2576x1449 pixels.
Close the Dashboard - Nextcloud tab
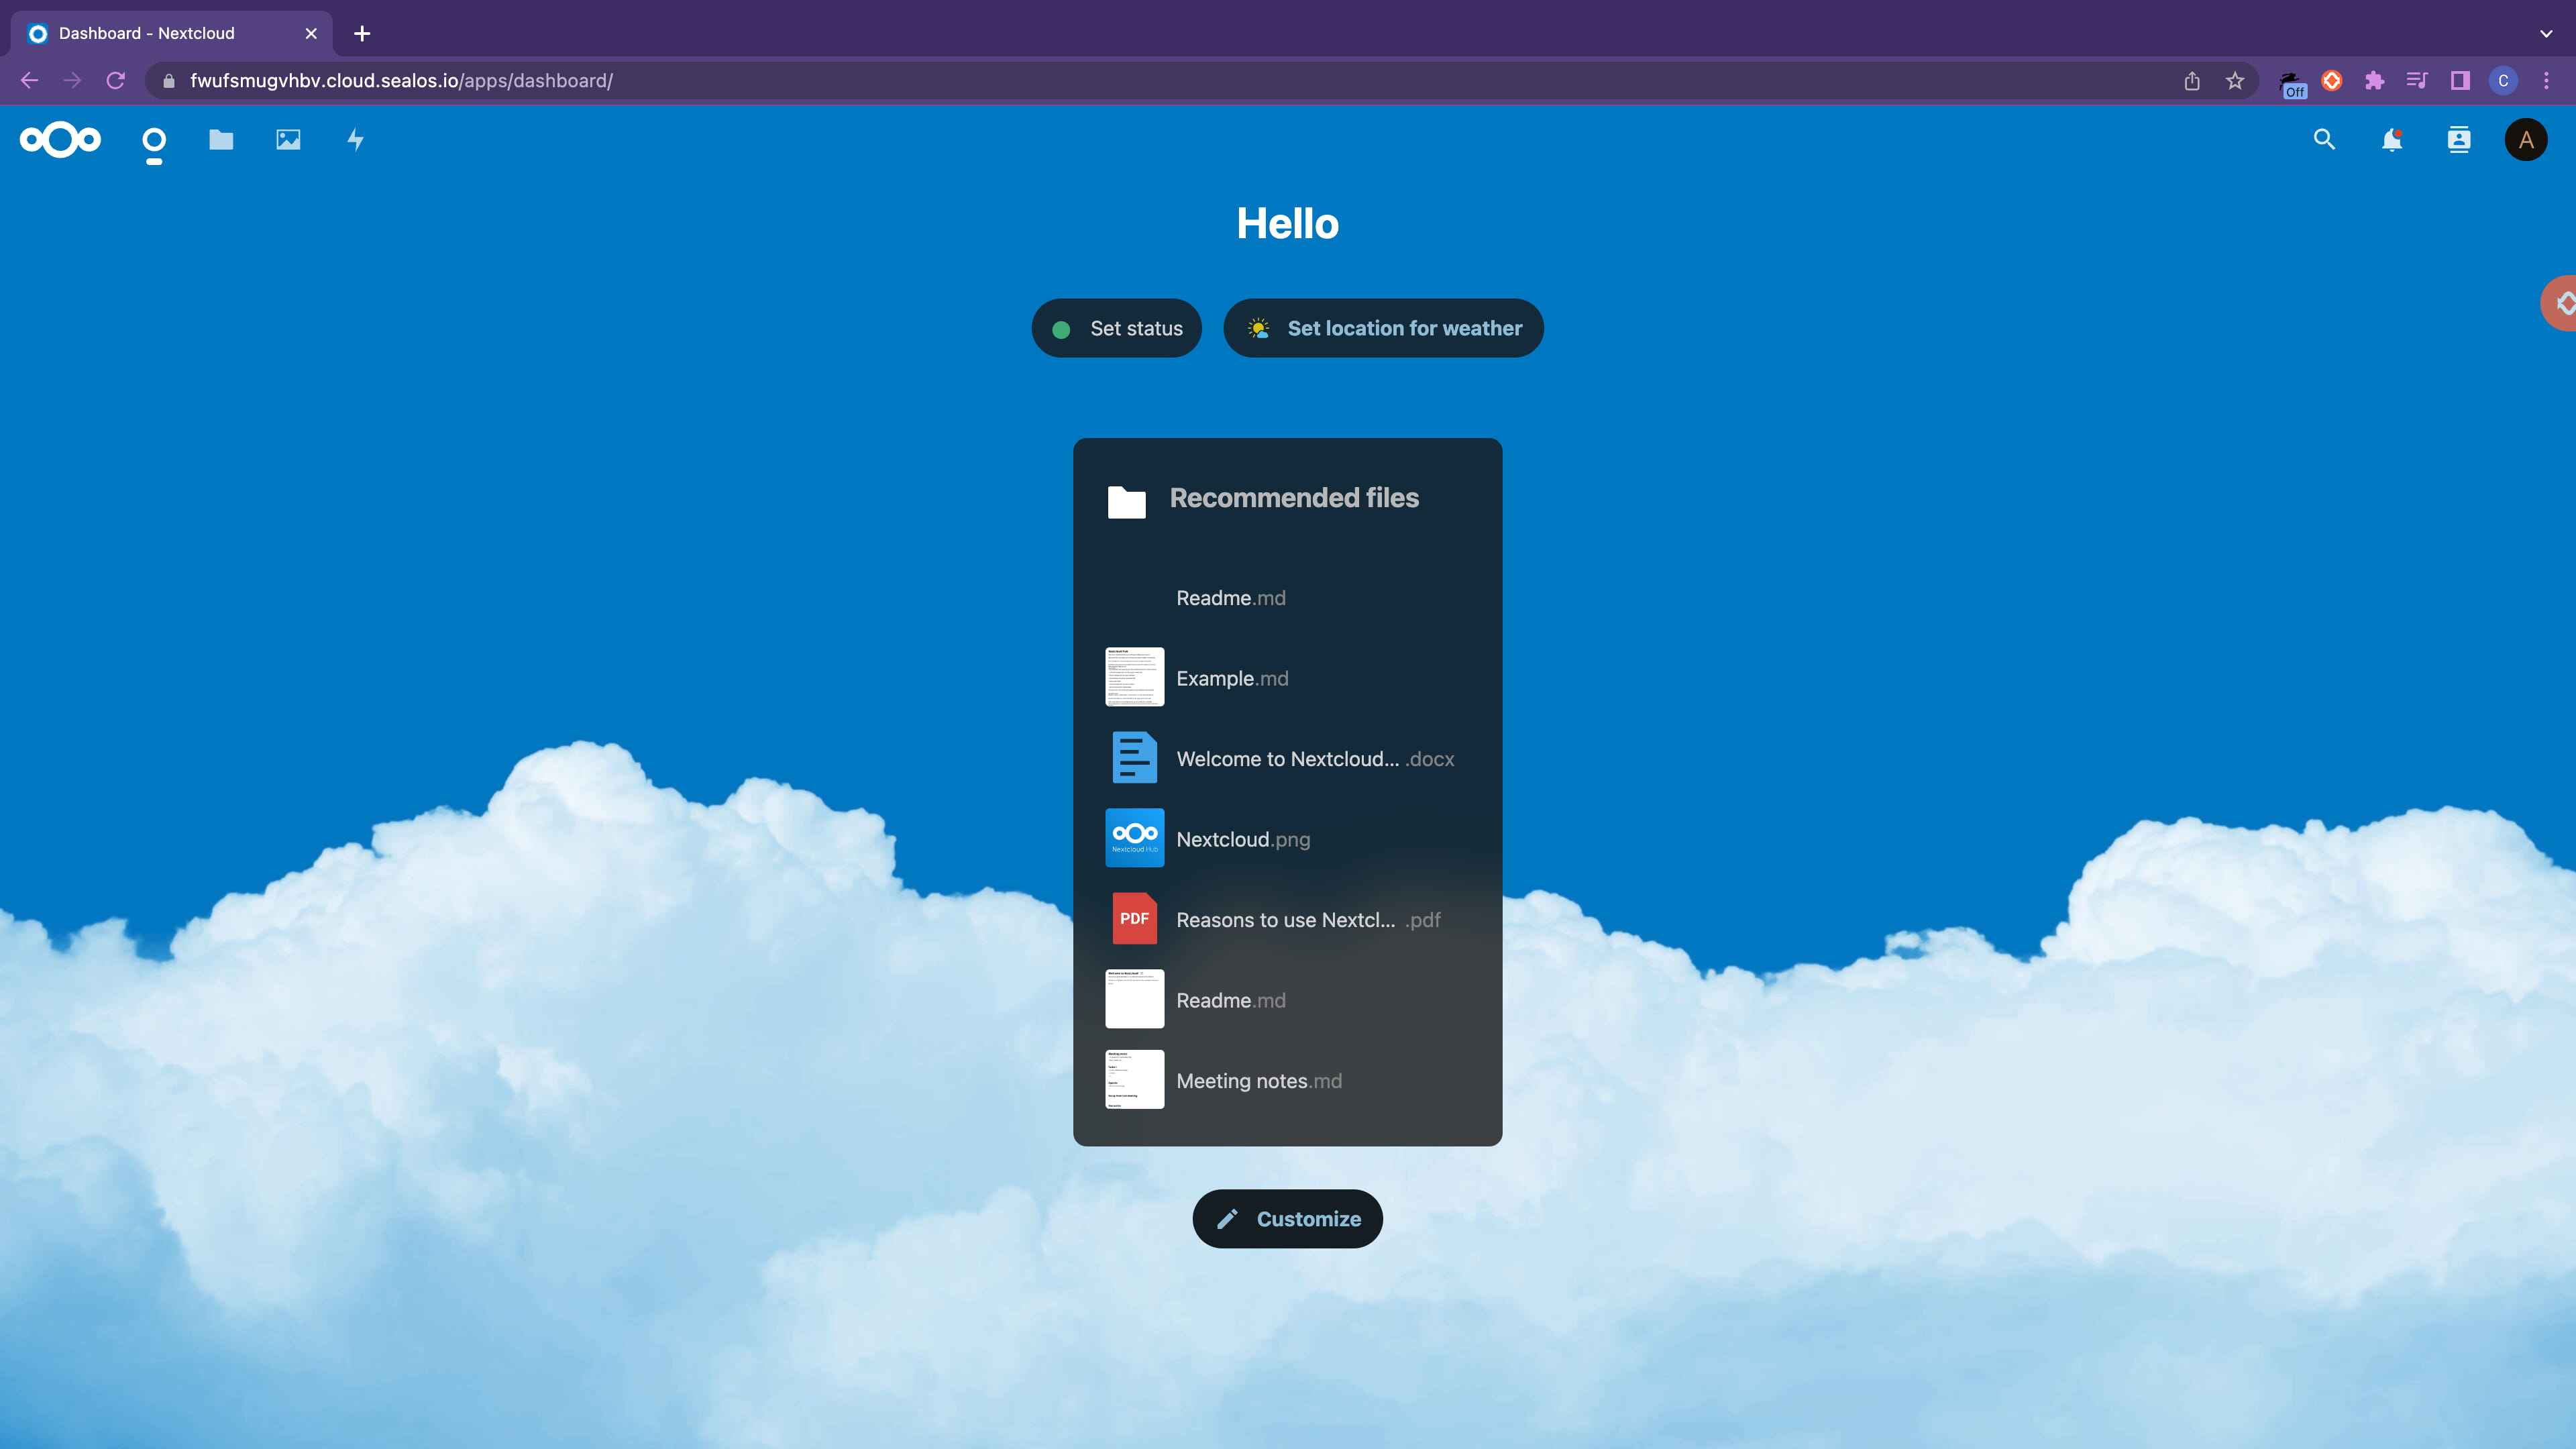coord(311,33)
